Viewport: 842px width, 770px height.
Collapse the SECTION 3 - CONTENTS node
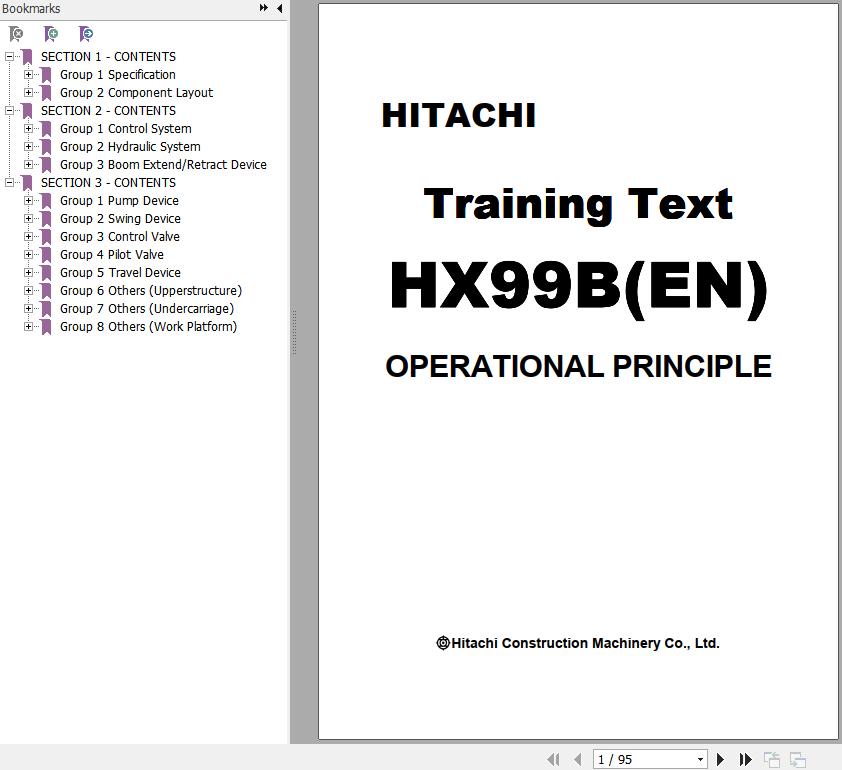[x=10, y=183]
